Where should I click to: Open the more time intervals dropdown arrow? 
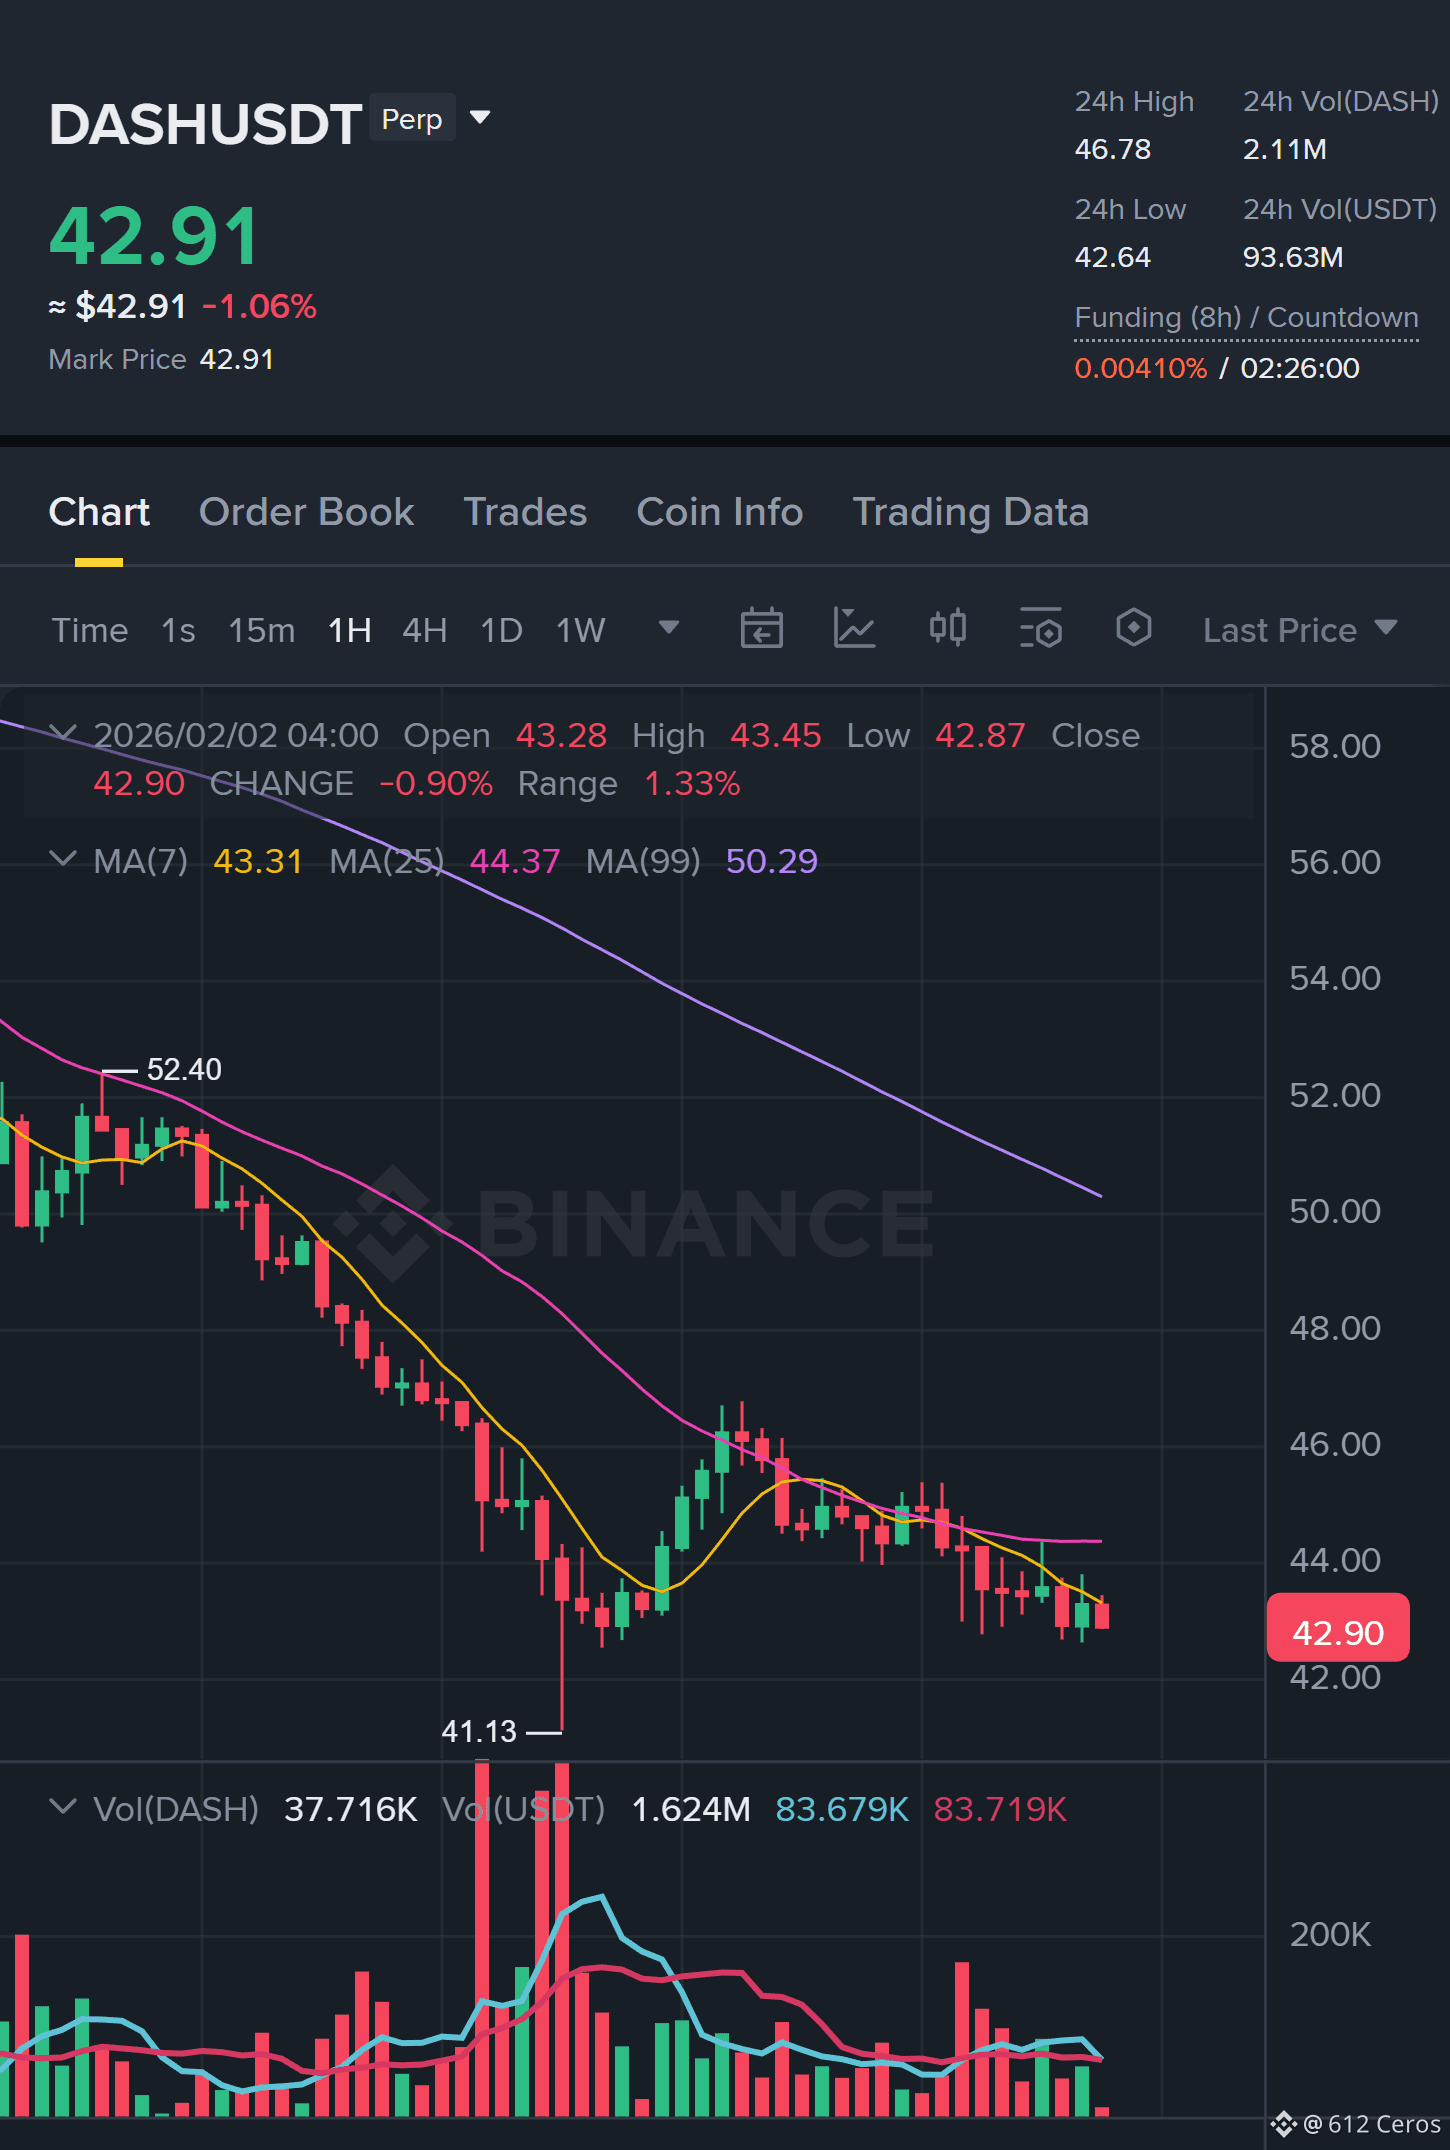(x=669, y=628)
